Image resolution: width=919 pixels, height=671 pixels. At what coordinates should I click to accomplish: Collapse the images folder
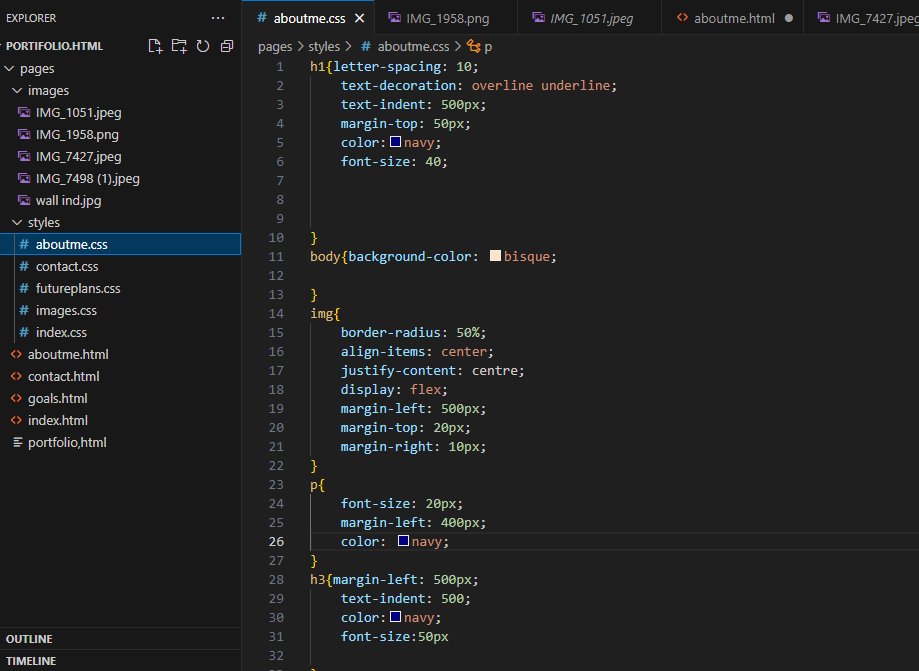pyautogui.click(x=17, y=90)
